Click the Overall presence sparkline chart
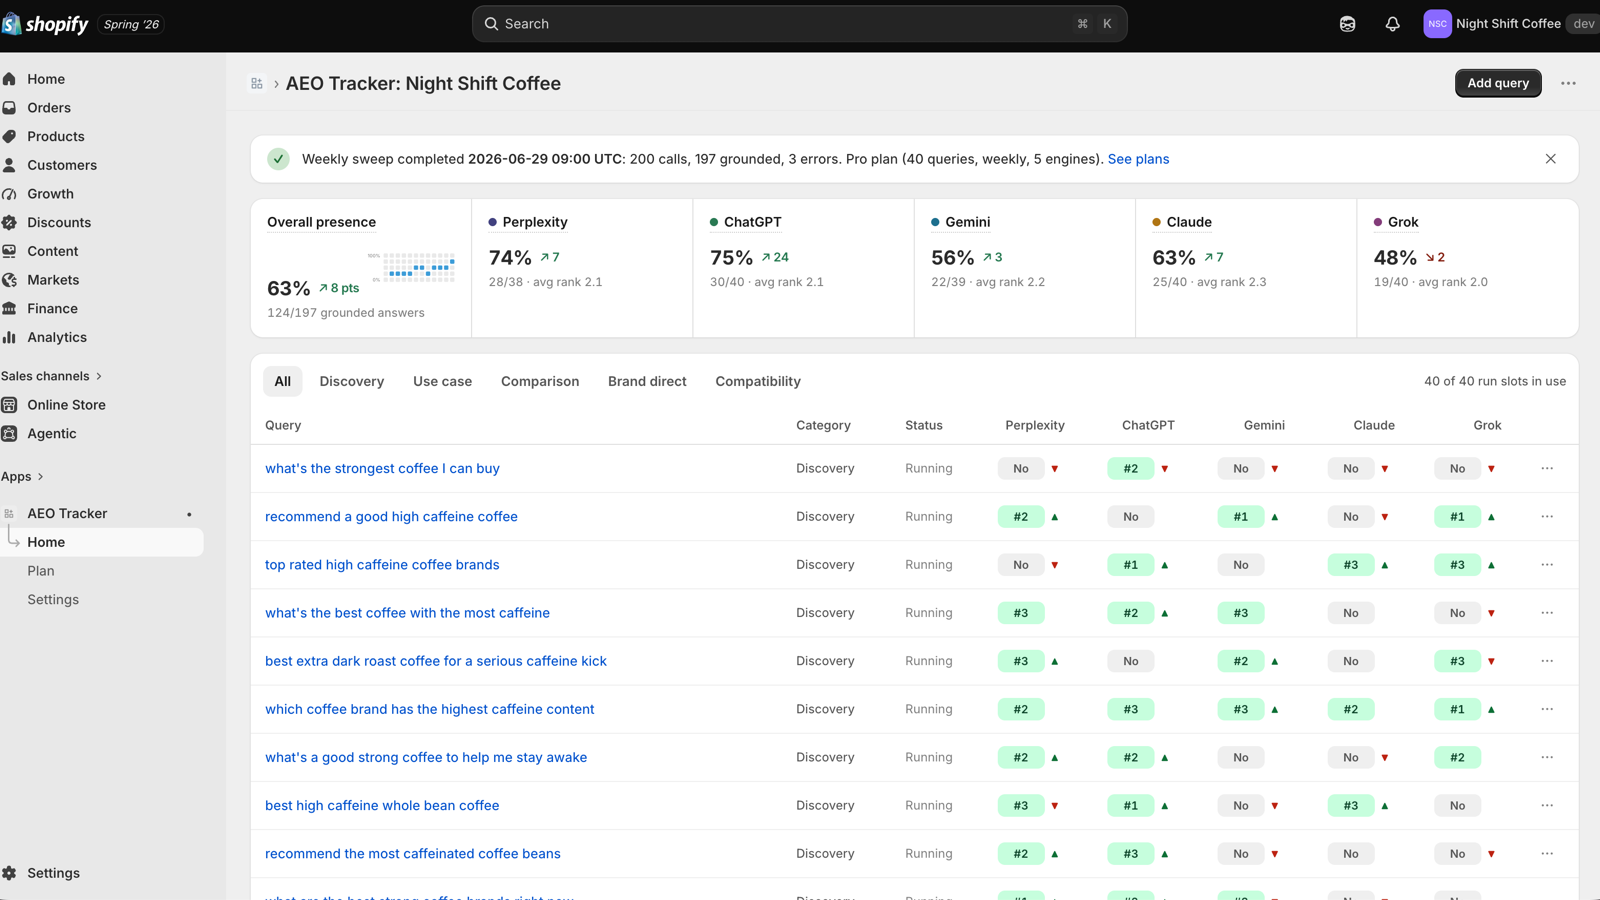The width and height of the screenshot is (1600, 900). click(412, 267)
